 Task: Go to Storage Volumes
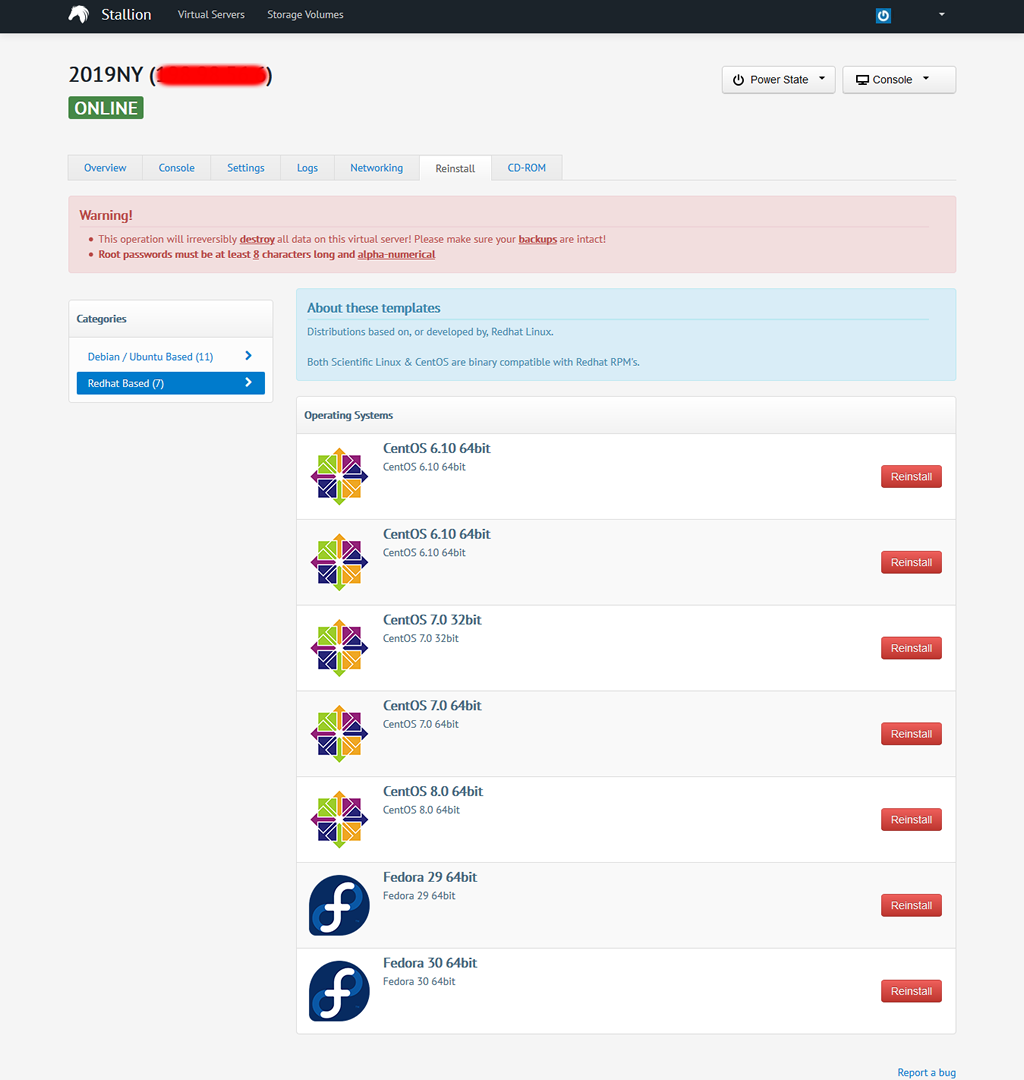pos(305,14)
